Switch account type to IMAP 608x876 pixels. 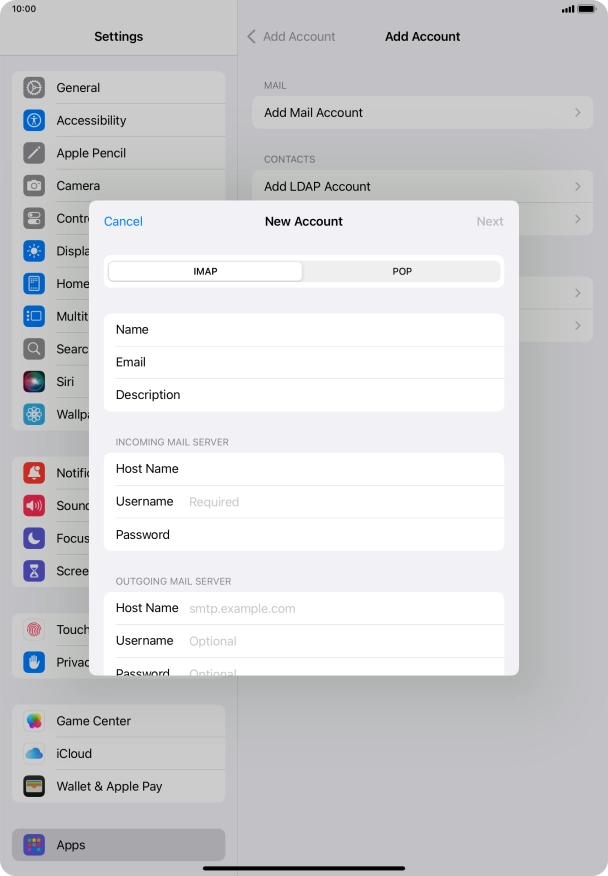point(205,271)
